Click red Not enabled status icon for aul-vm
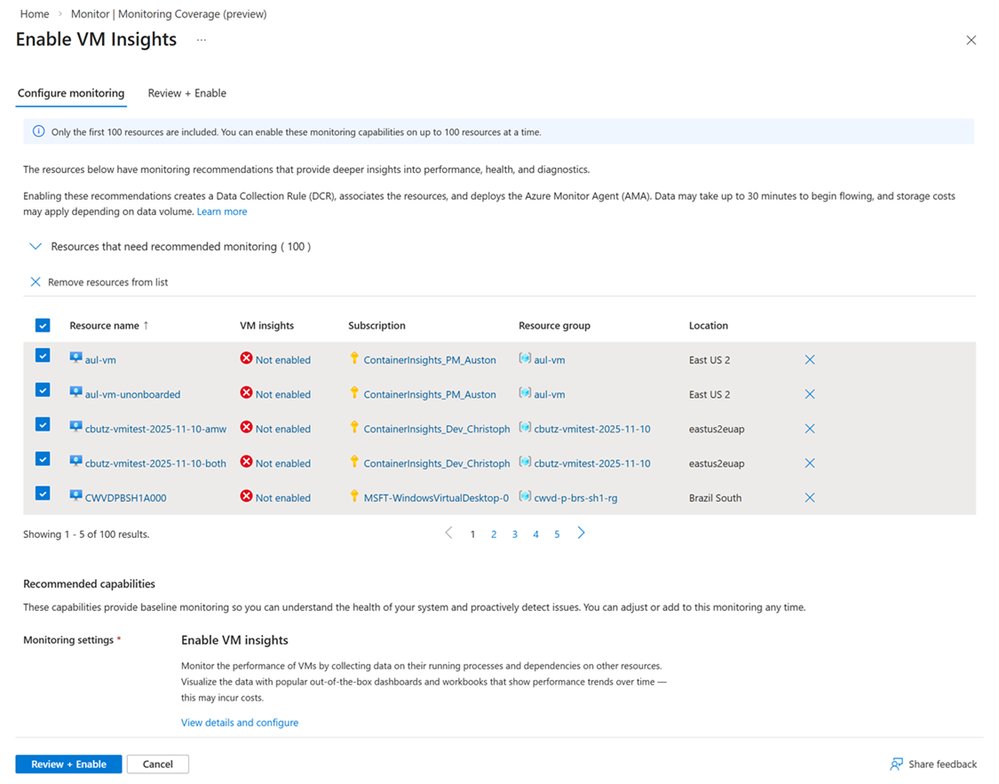The height and width of the screenshot is (784, 999). pos(246,359)
